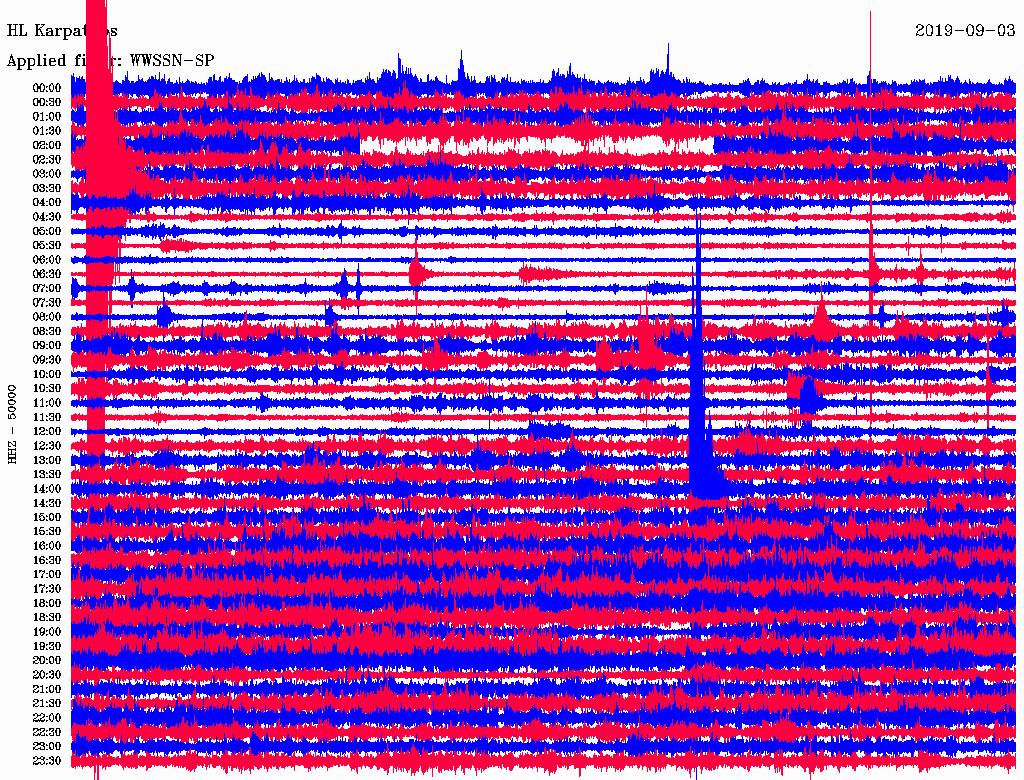Click the tall blue spike in the plot center
This screenshot has height=780, width=1024.
[699, 380]
